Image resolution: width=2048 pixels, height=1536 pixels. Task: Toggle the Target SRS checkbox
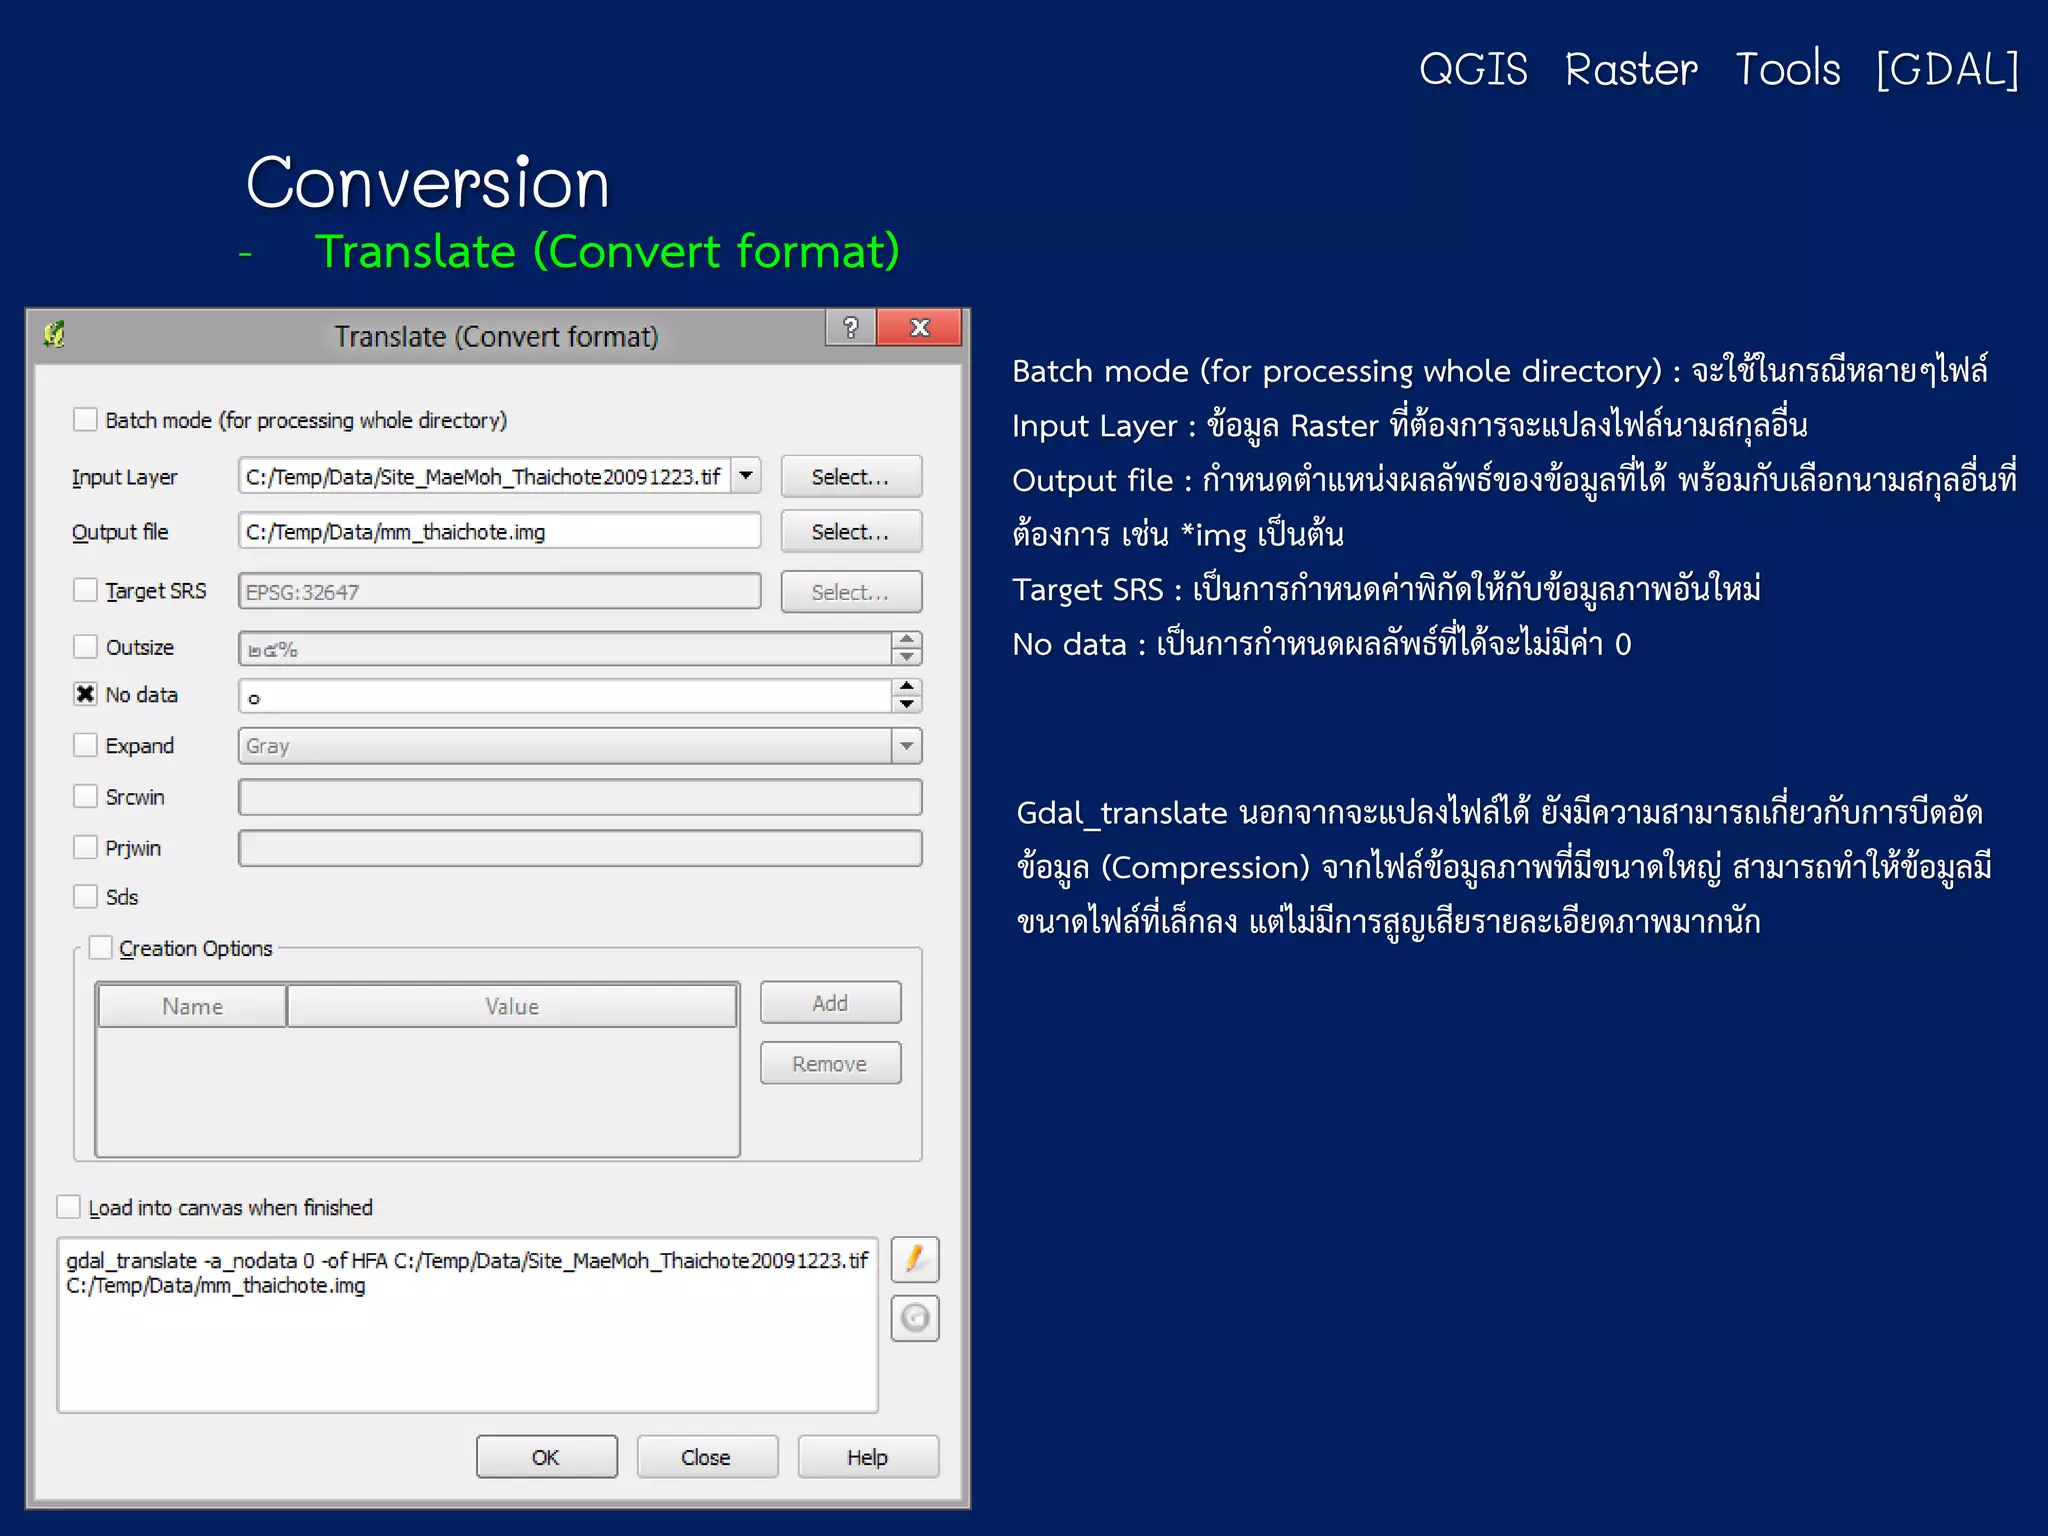tap(85, 590)
